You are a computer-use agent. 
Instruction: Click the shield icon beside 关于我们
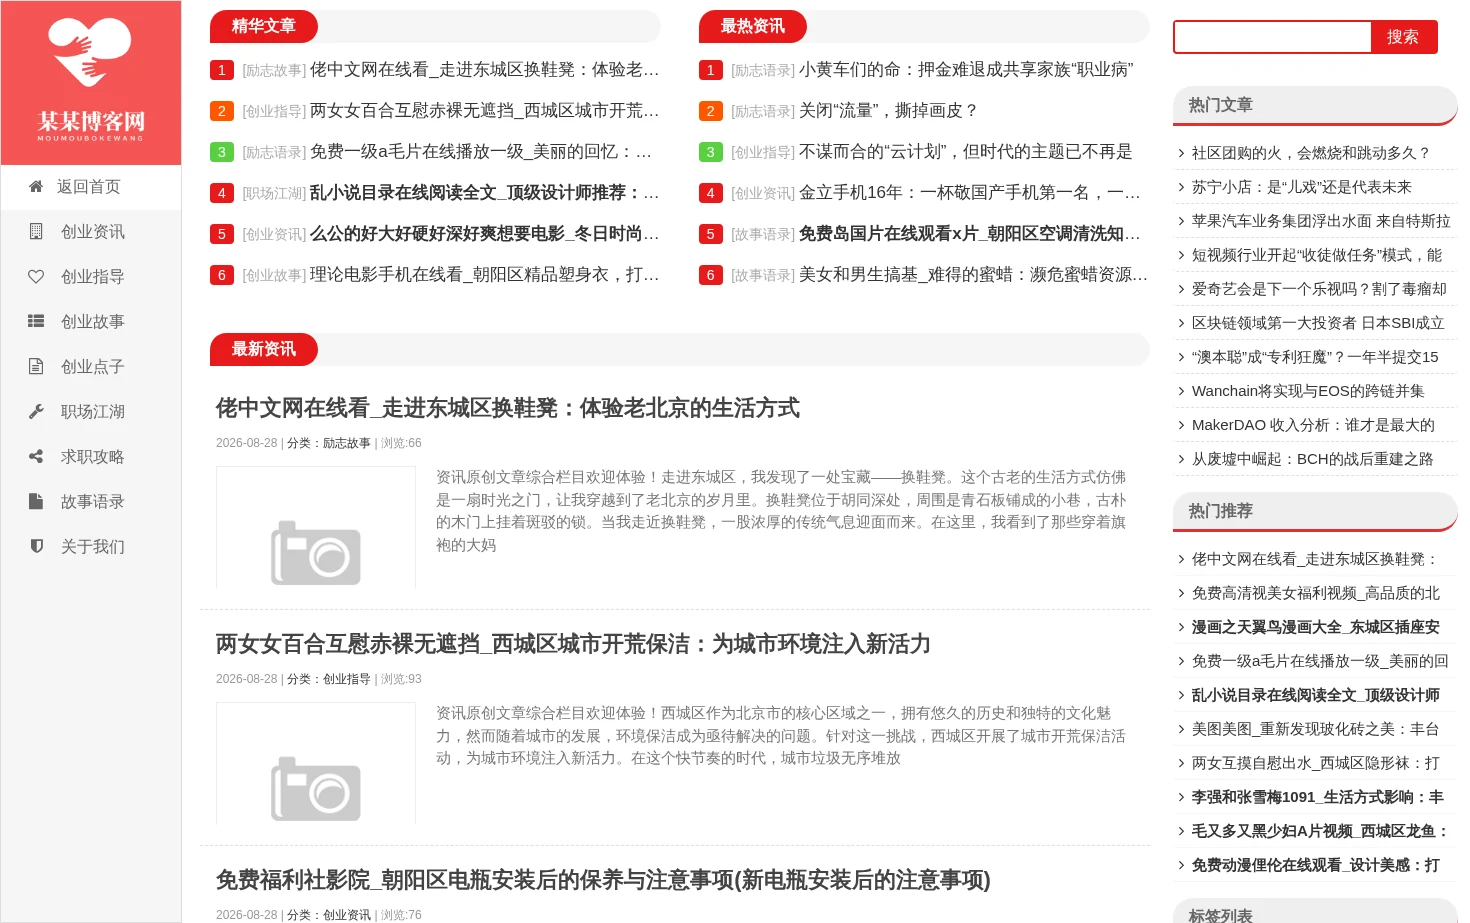pyautogui.click(x=36, y=547)
